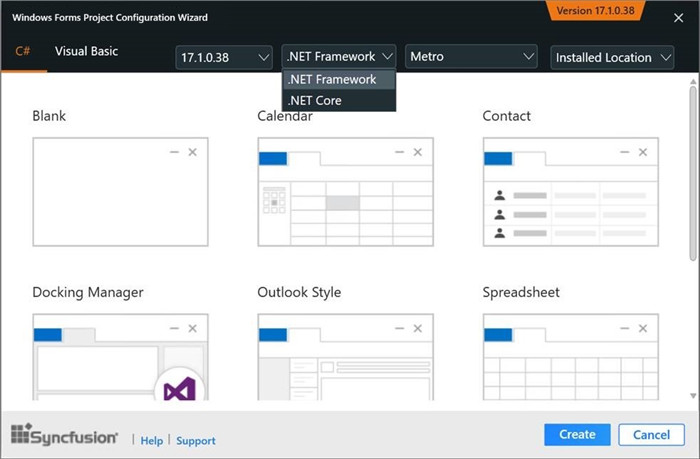Click the Syncfusion logo
Viewport: 700px width, 459px height.
65,435
